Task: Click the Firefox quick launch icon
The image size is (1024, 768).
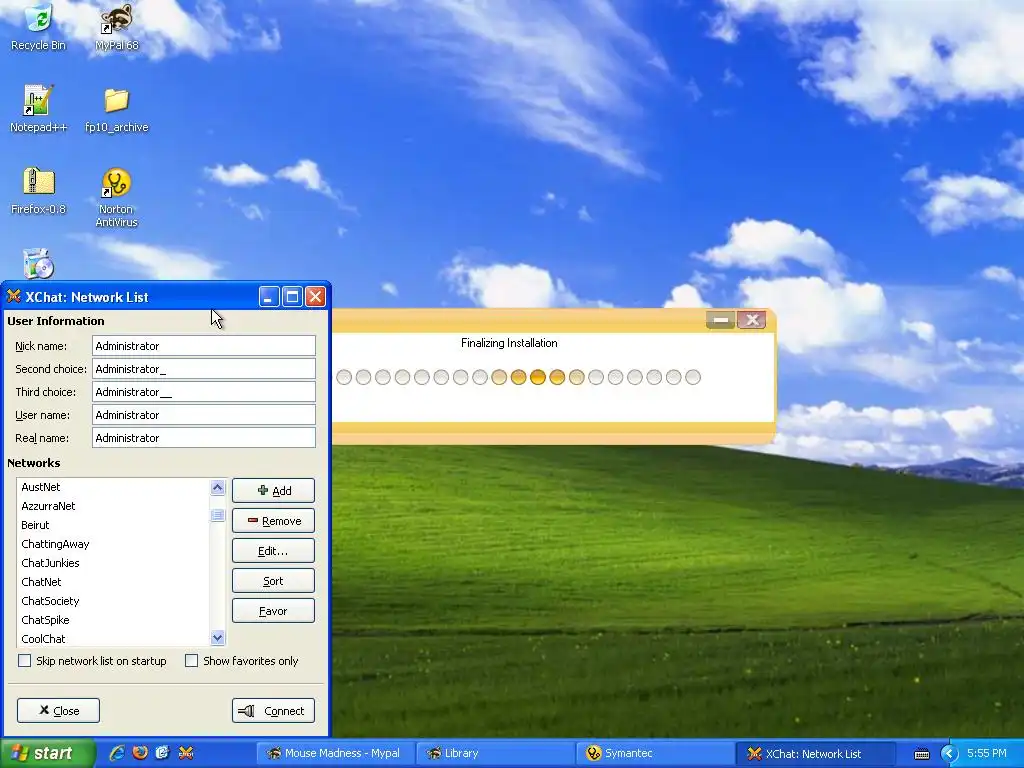Action: [140, 753]
